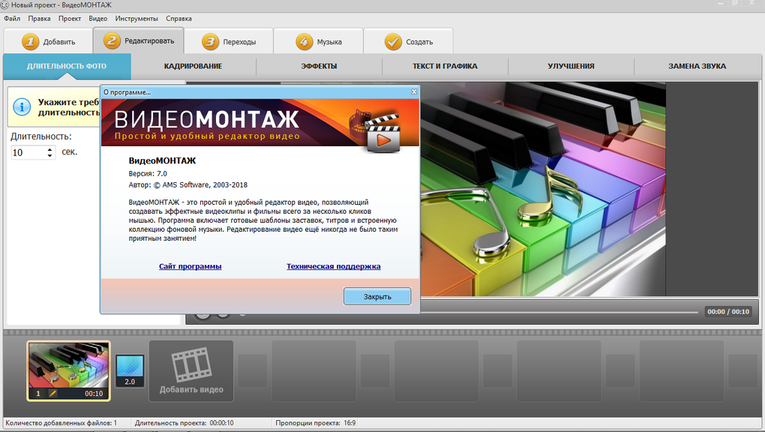
Task: Open the Файл menu
Action: point(12,19)
